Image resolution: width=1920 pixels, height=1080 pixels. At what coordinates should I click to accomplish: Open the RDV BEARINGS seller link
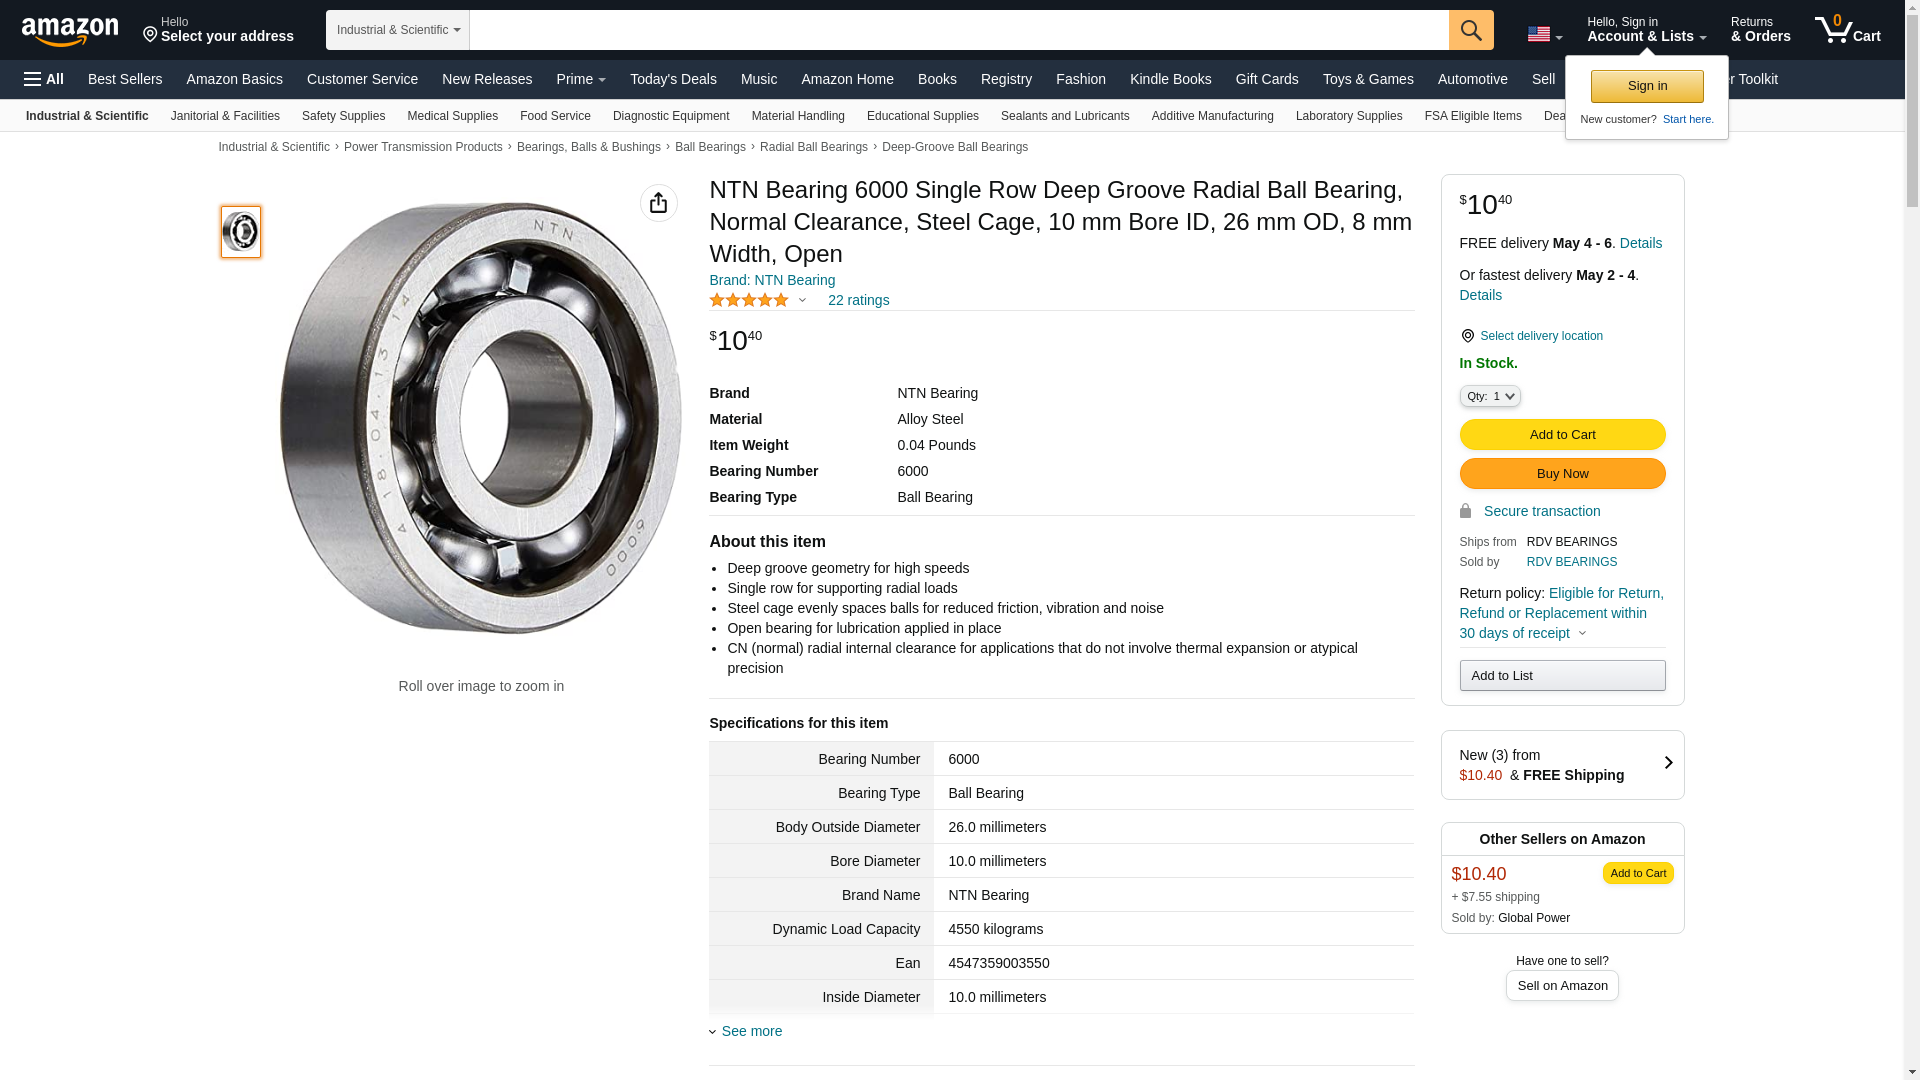1571,562
